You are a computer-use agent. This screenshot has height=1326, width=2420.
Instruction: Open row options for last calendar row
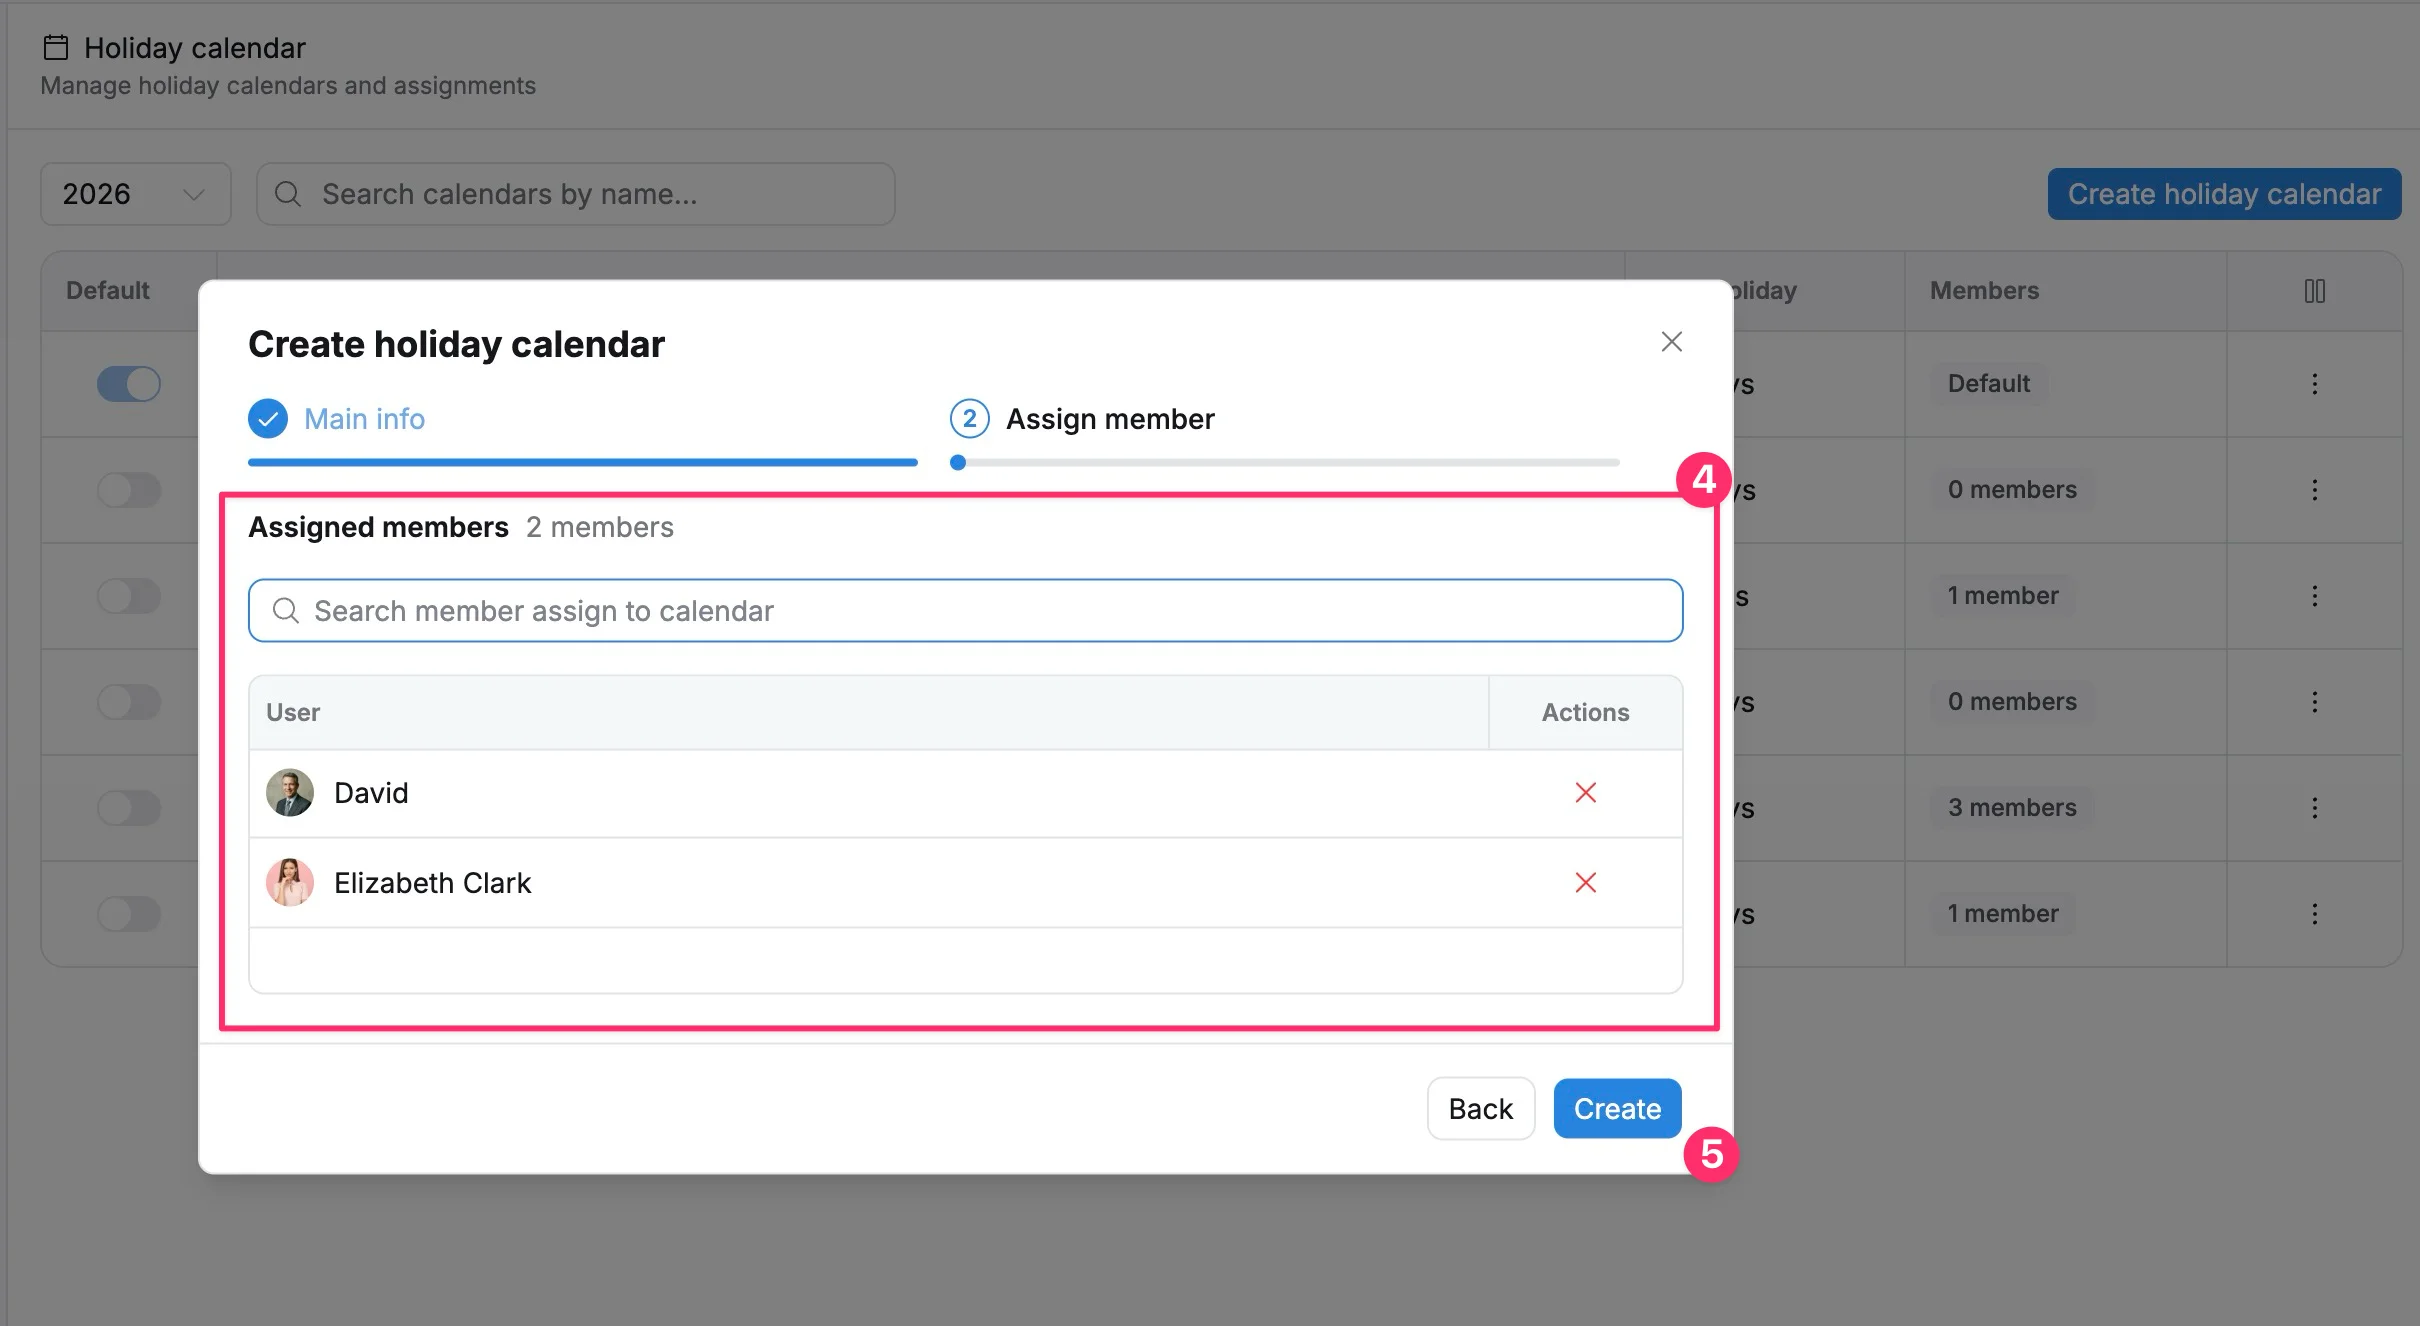[x=2314, y=914]
